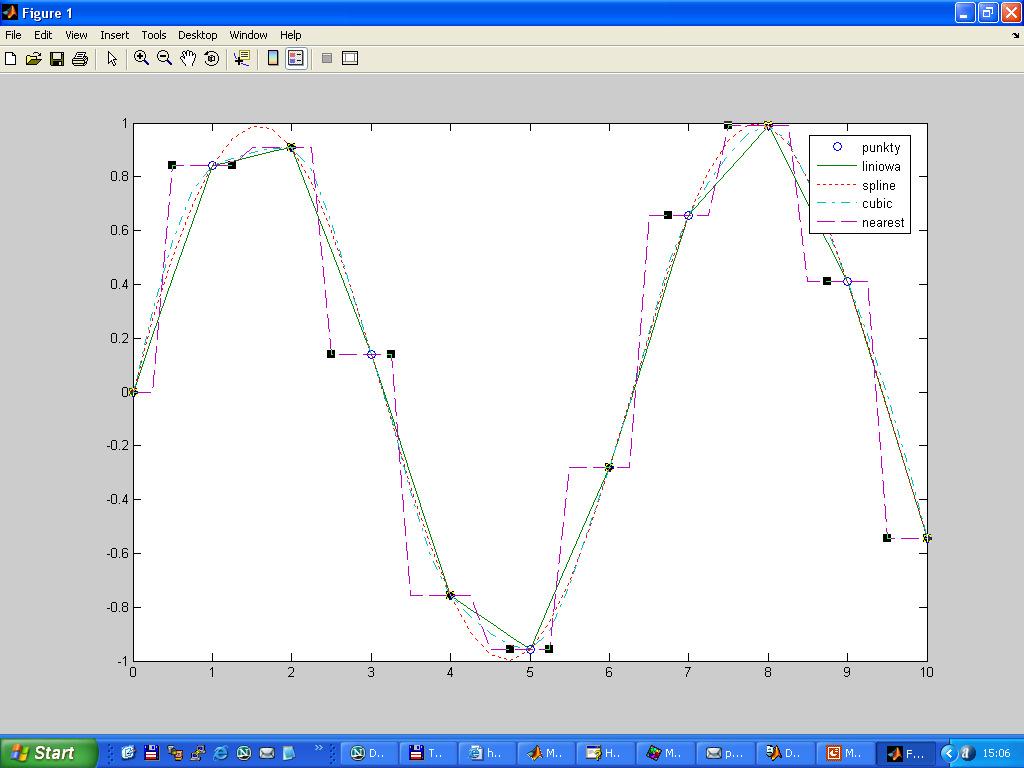This screenshot has height=768, width=1024.
Task: Open the Edit menu
Action: click(x=43, y=35)
